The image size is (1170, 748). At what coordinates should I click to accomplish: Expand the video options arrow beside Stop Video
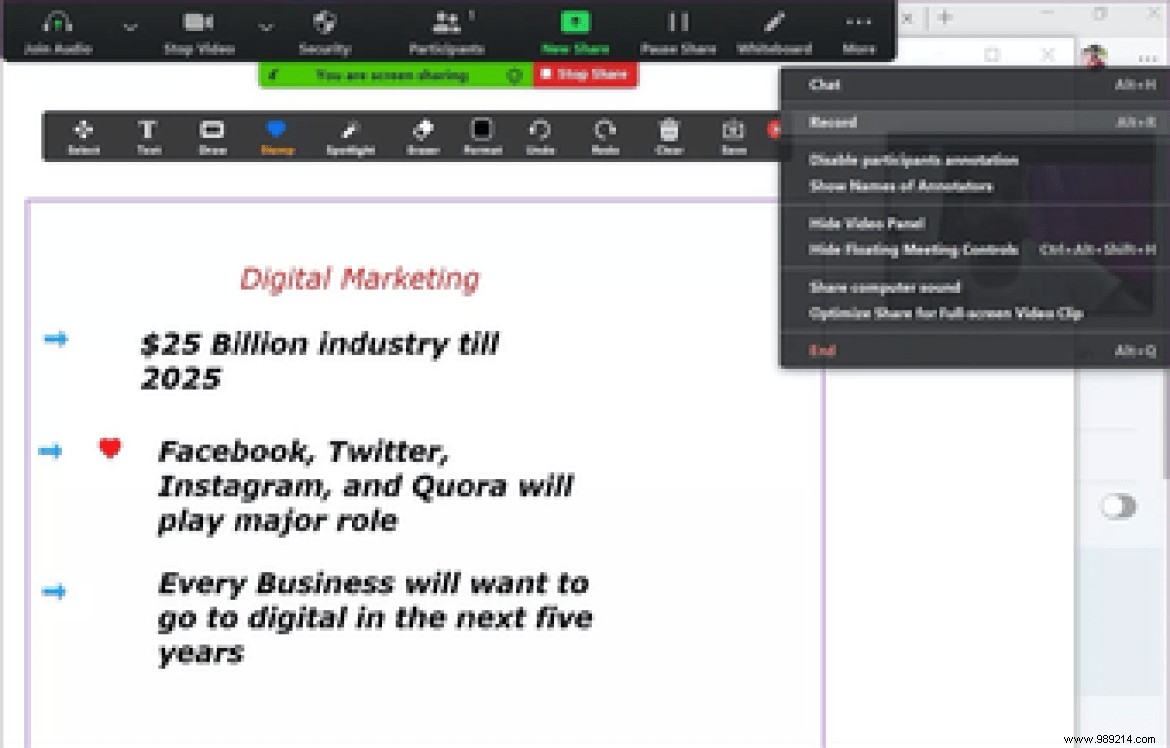pyautogui.click(x=266, y=27)
